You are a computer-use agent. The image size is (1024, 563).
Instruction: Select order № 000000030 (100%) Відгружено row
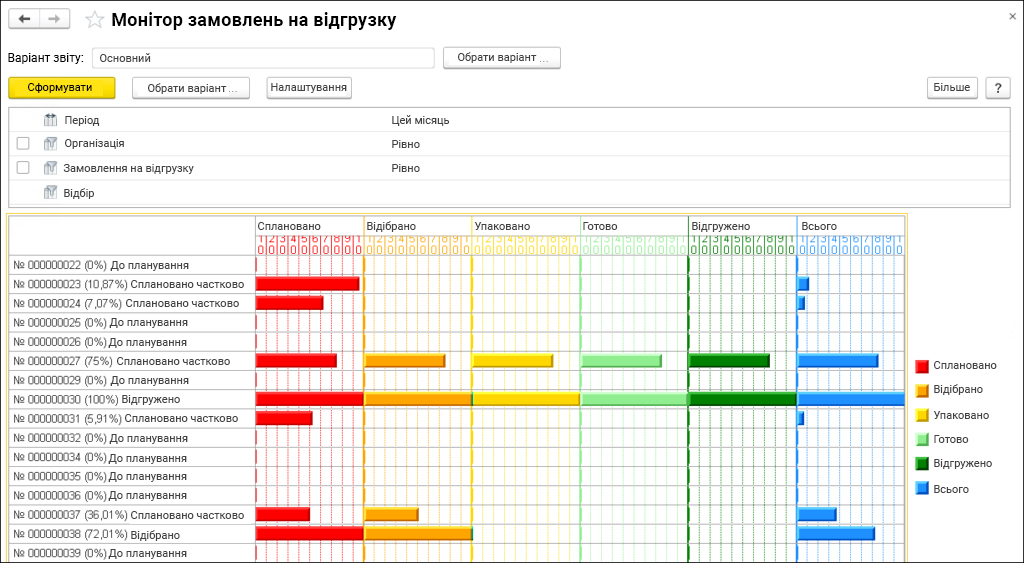133,399
